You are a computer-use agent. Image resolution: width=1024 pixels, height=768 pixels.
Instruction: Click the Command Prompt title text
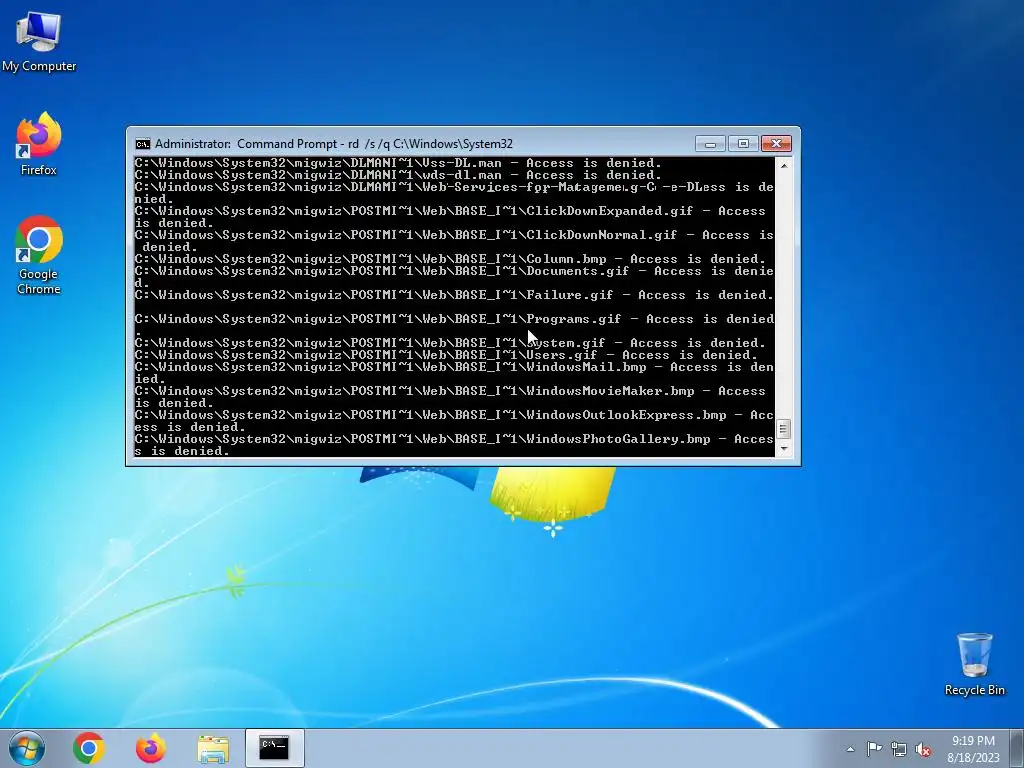click(x=334, y=144)
